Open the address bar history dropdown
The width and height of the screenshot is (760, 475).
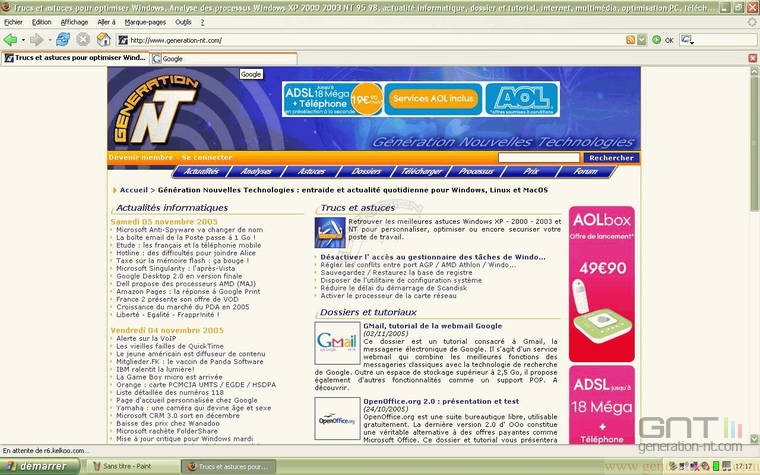642,40
